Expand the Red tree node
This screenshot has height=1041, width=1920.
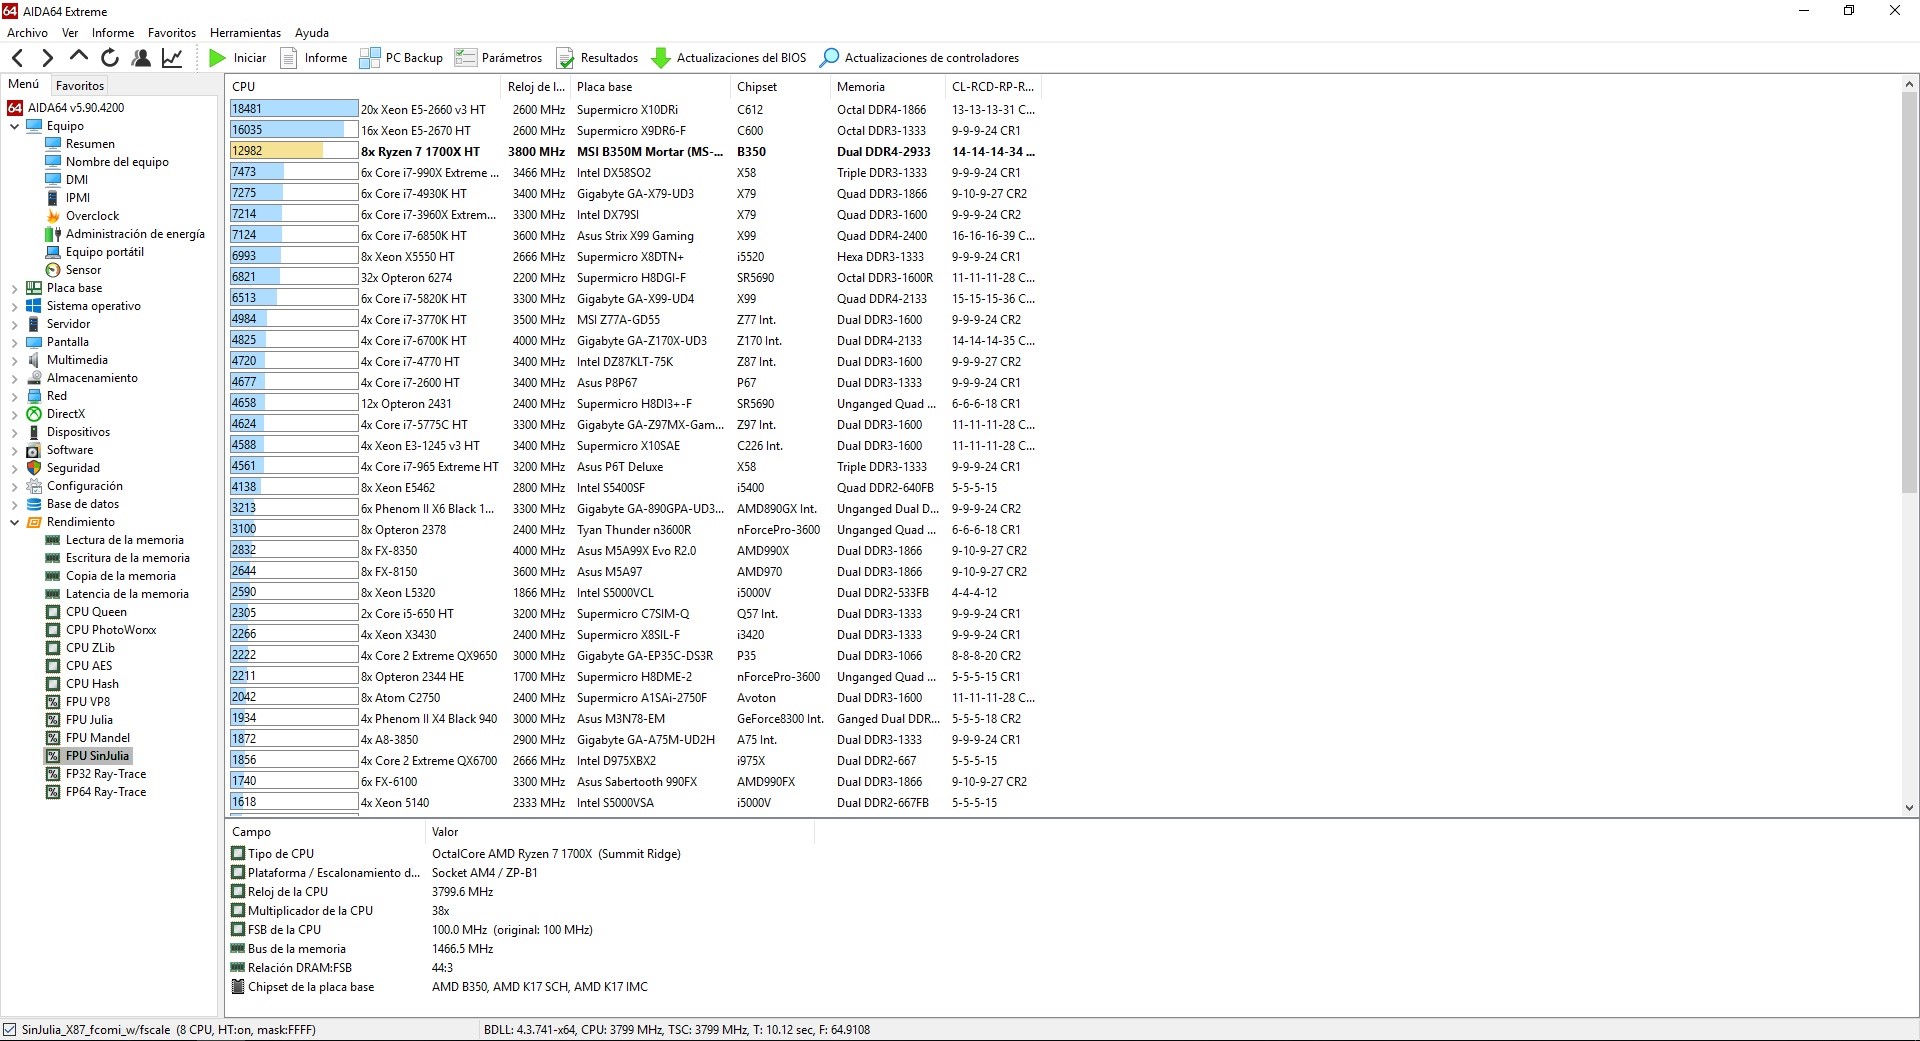pyautogui.click(x=14, y=396)
